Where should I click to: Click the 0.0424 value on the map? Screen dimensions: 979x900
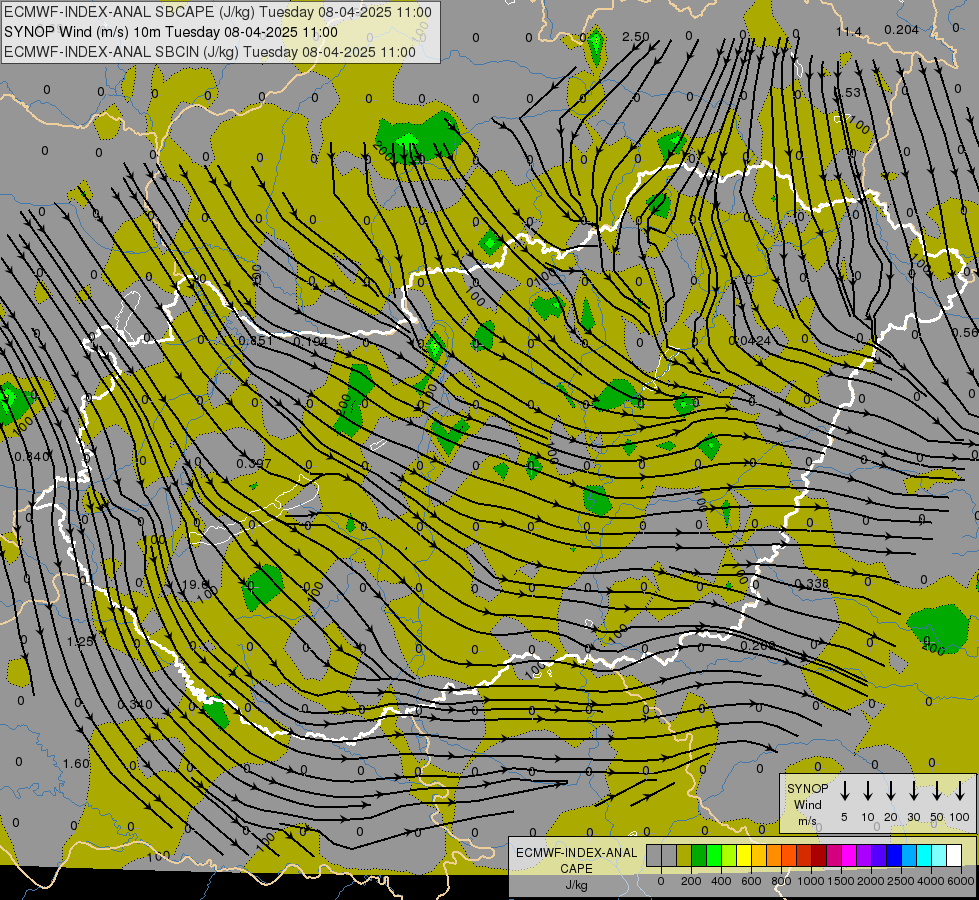point(750,341)
